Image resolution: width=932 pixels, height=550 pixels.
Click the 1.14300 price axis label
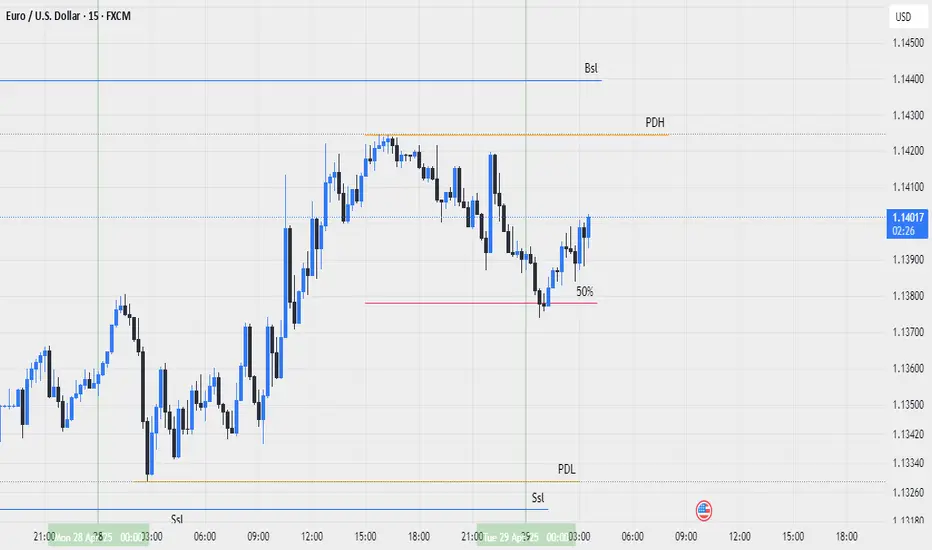(908, 115)
